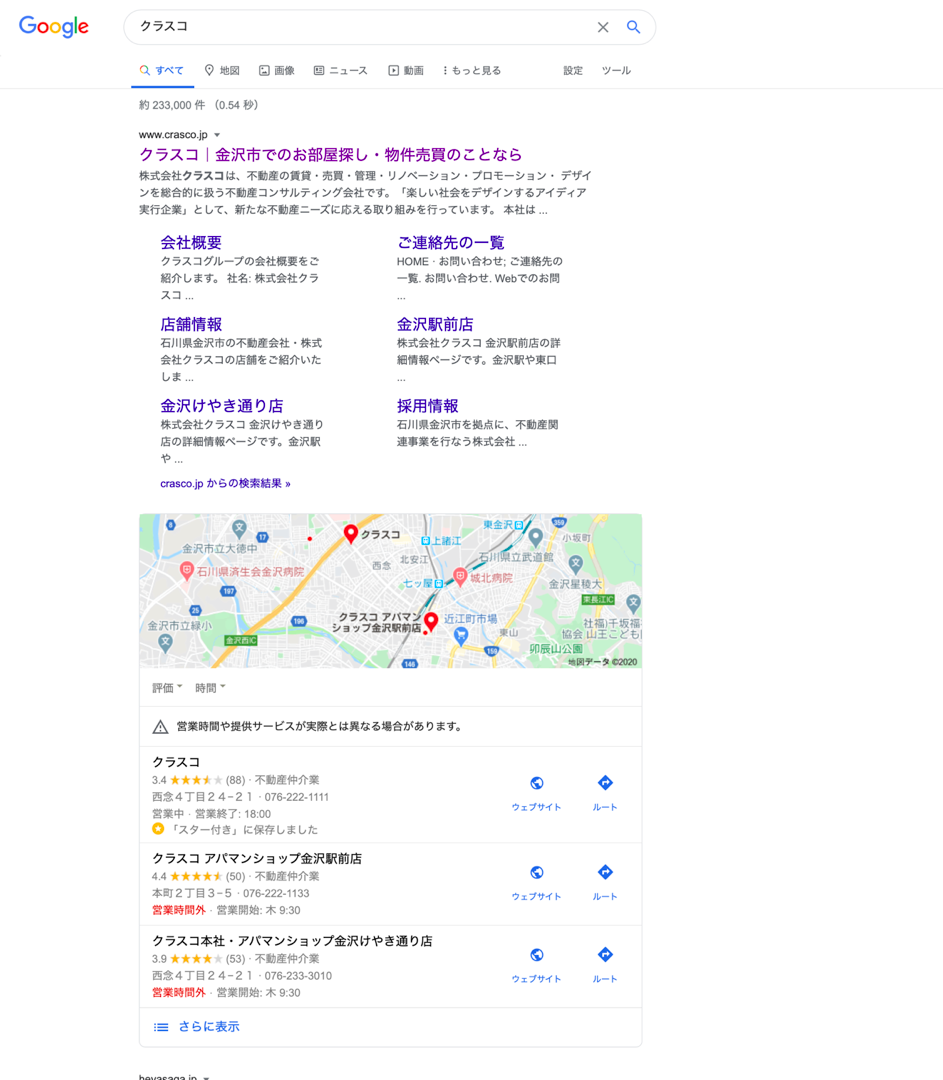Open the クラスコ｜金沢市でのお部屋探し result title
Image resolution: width=943 pixels, height=1080 pixels.
[x=331, y=154]
